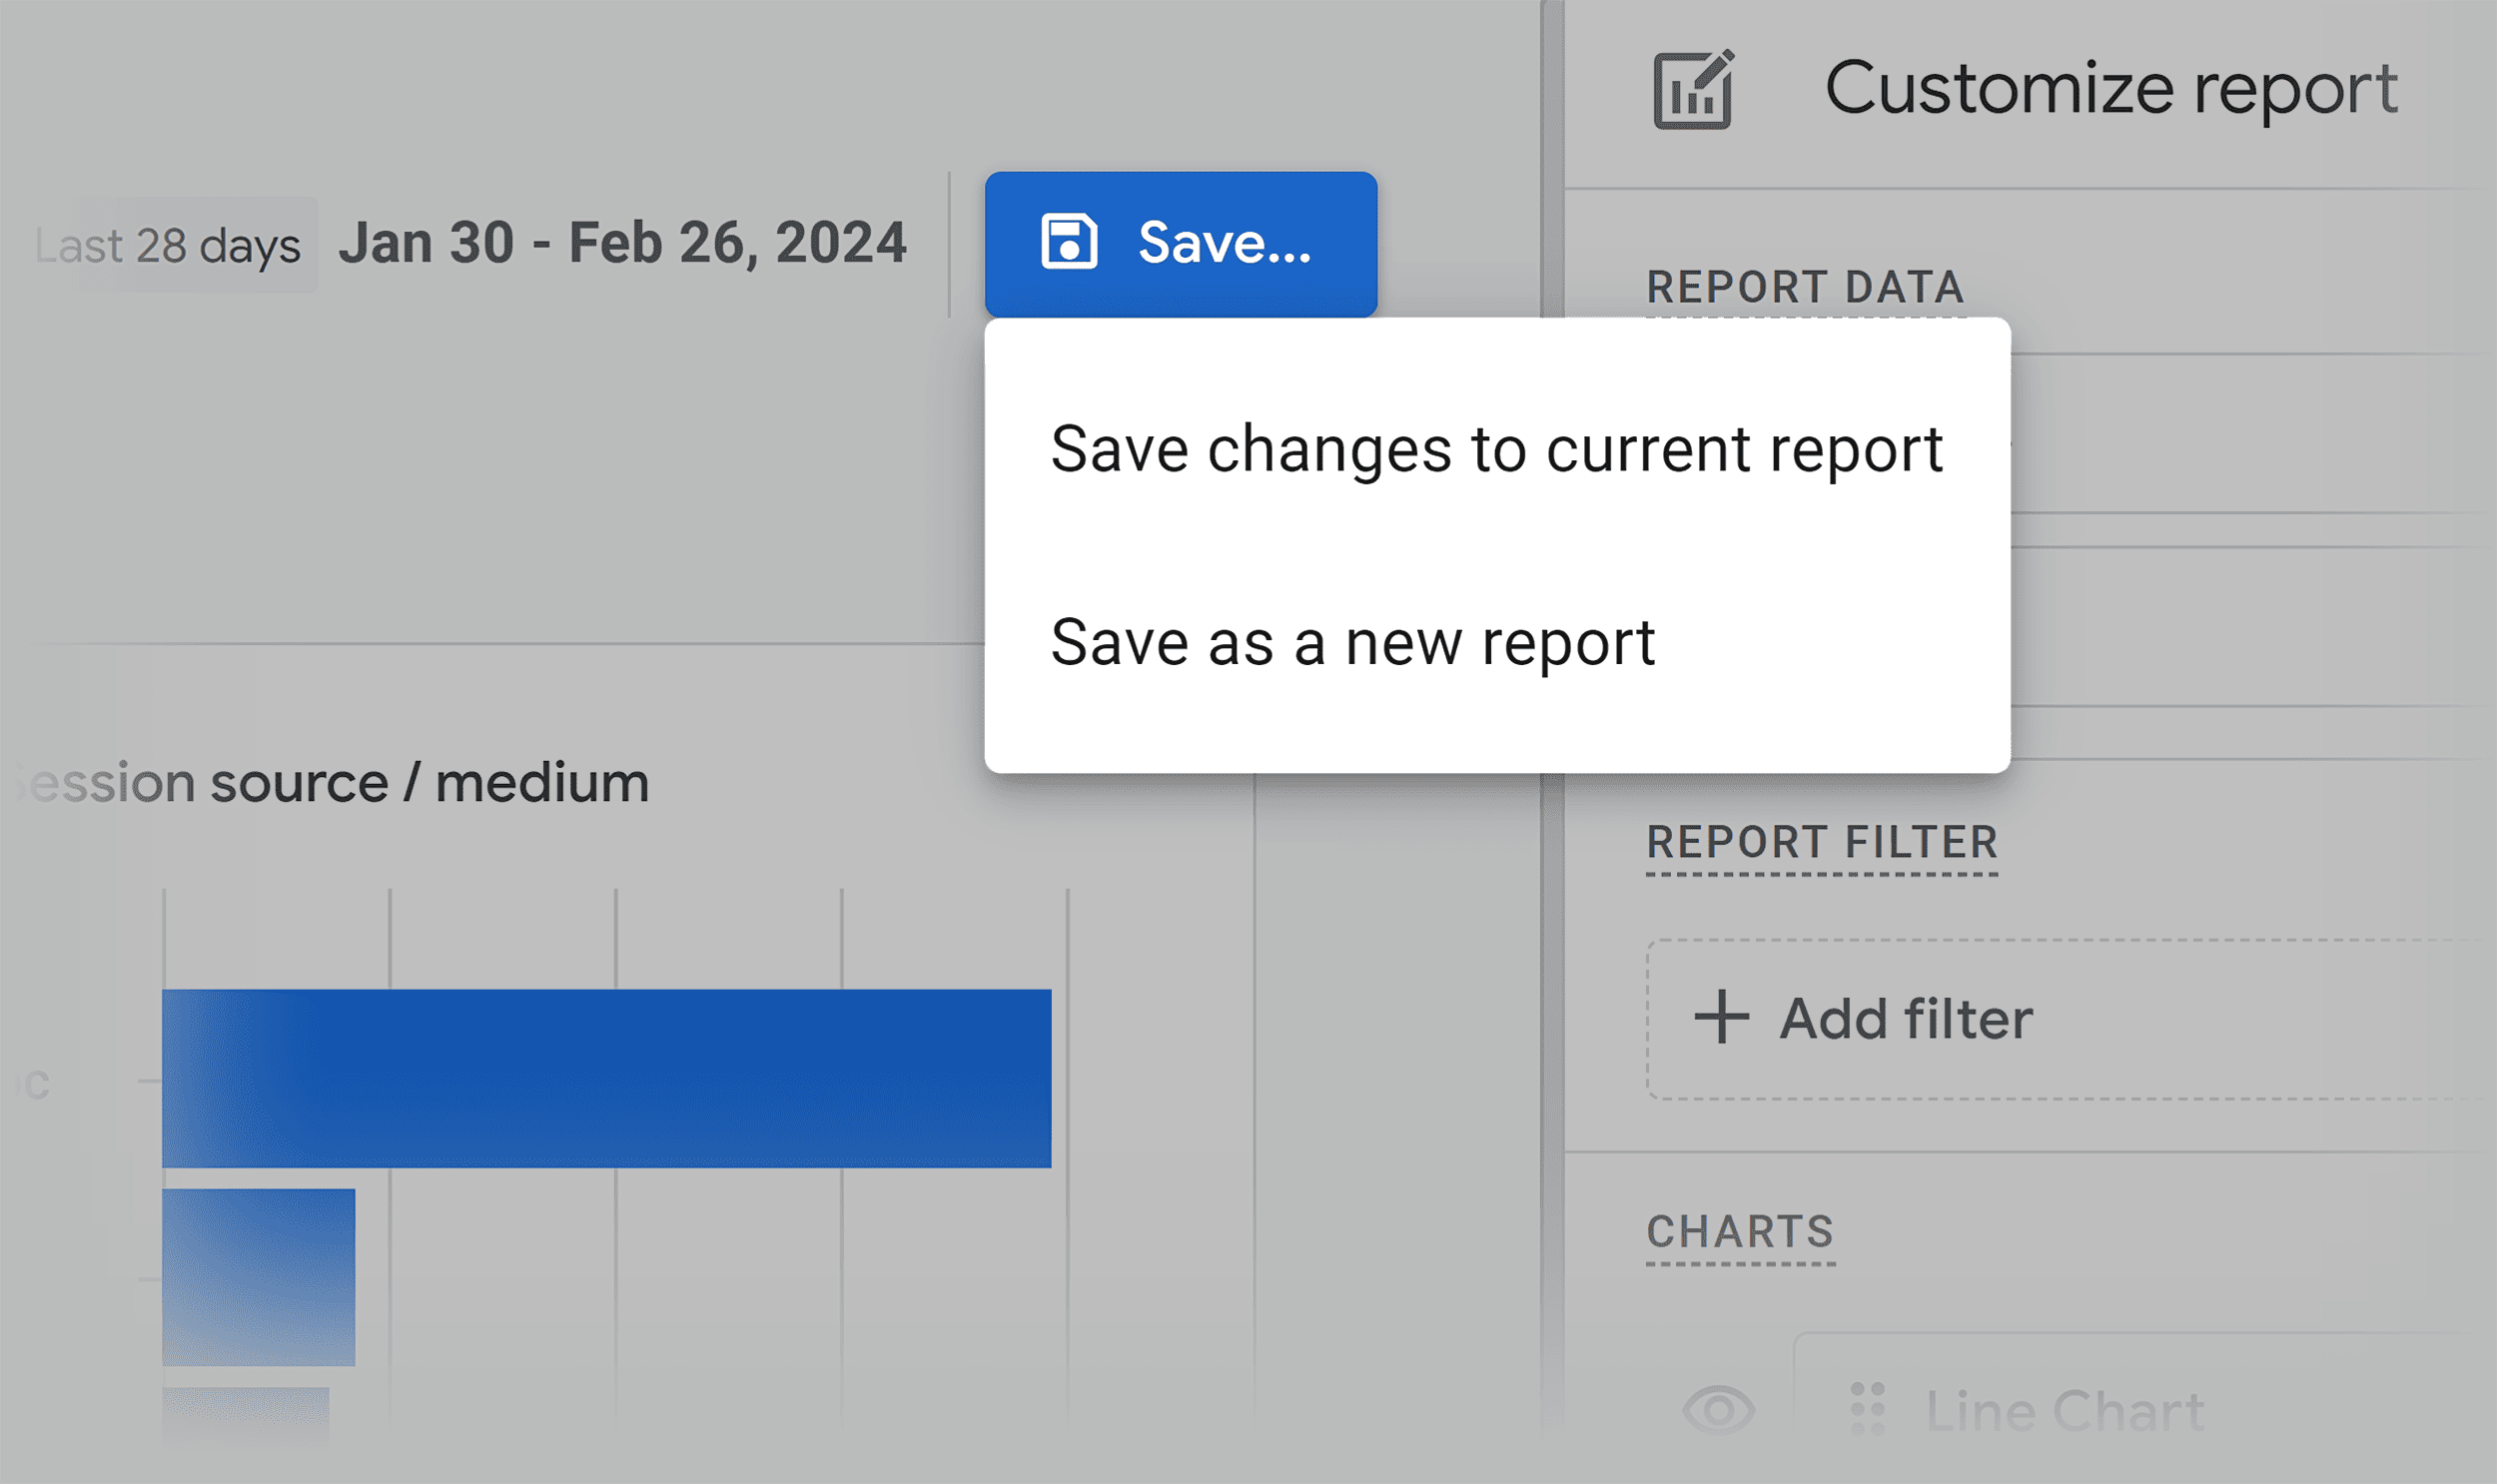The image size is (2497, 1484).
Task: Click the Customize report chart-edit icon
Action: point(1693,89)
